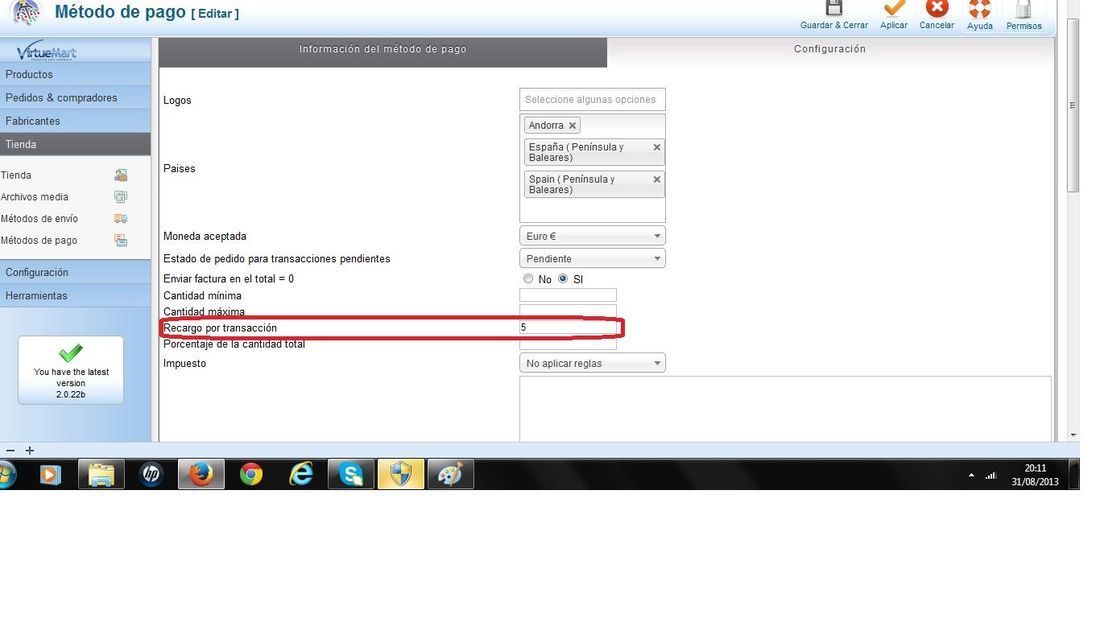Click the Cantidad máxima input field
This screenshot has height=618, width=1100.
pyautogui.click(x=568, y=310)
